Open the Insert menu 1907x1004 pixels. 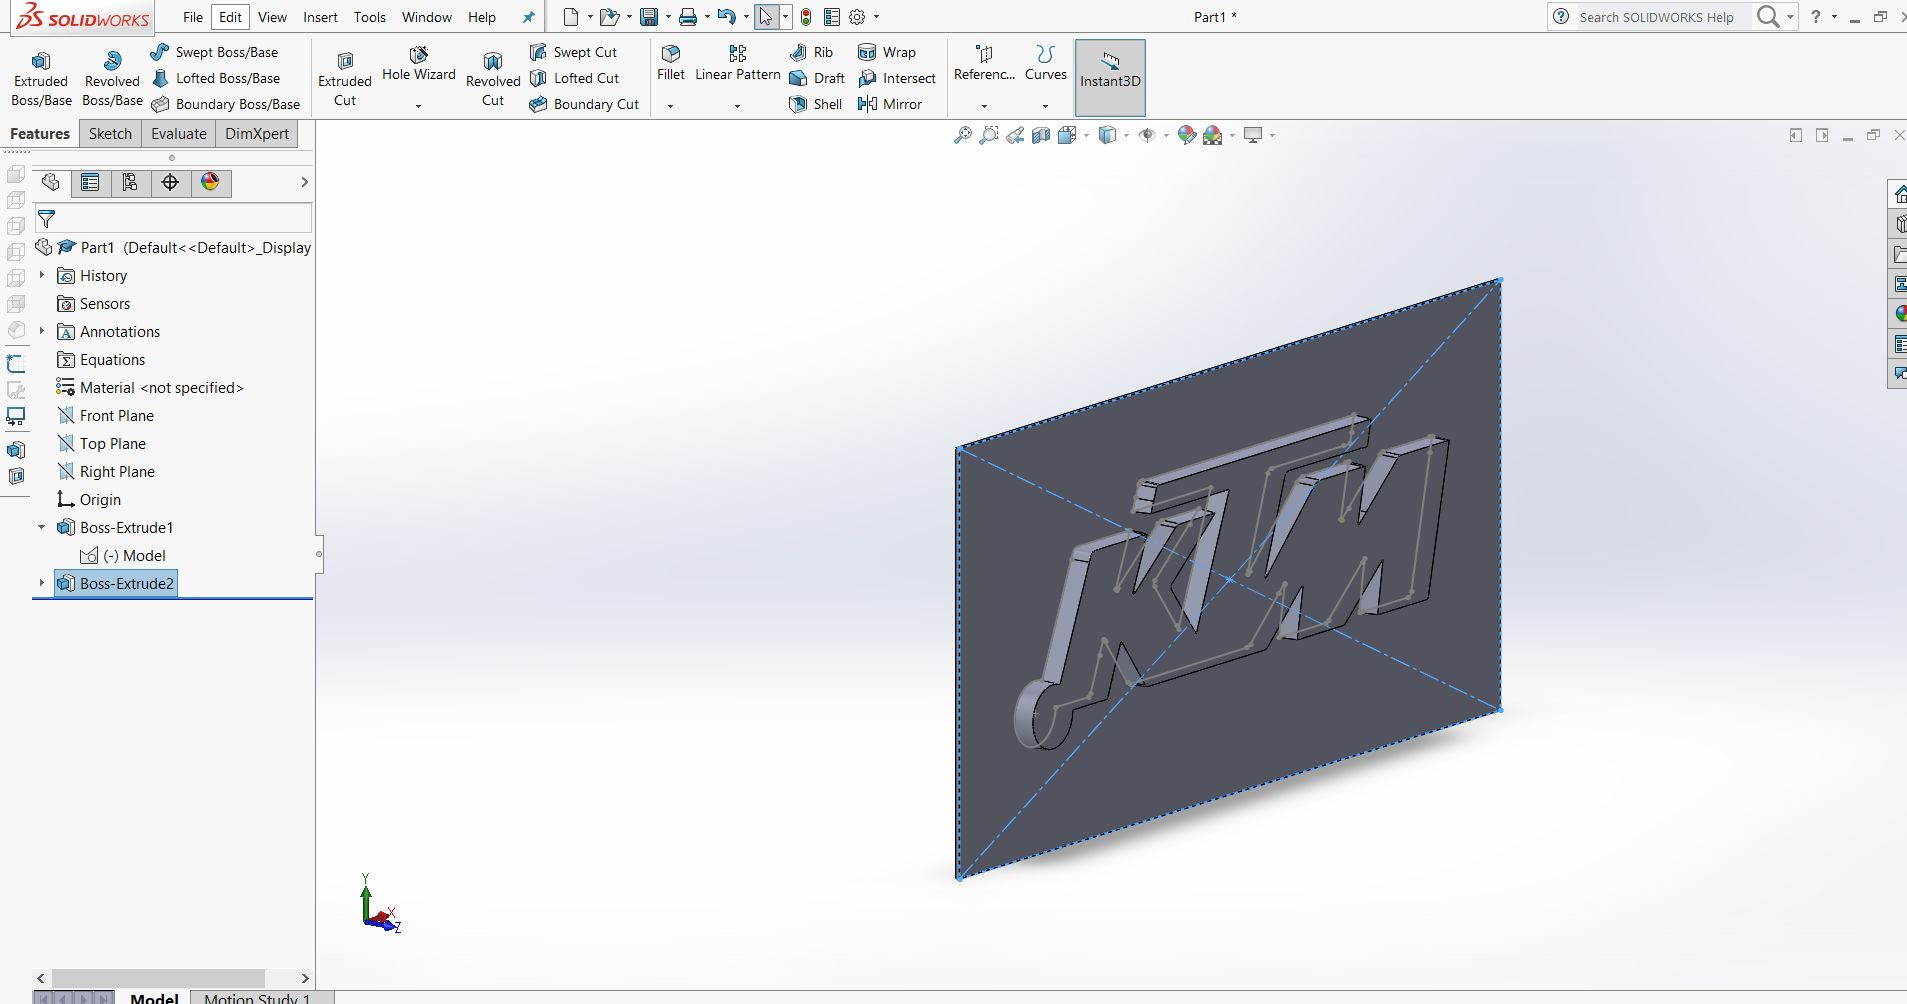[320, 17]
